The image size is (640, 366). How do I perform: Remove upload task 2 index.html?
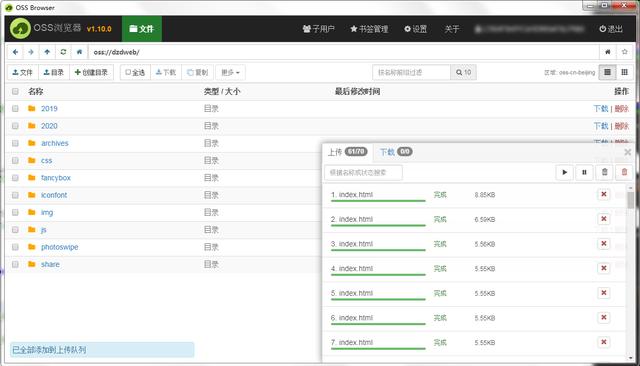604,219
